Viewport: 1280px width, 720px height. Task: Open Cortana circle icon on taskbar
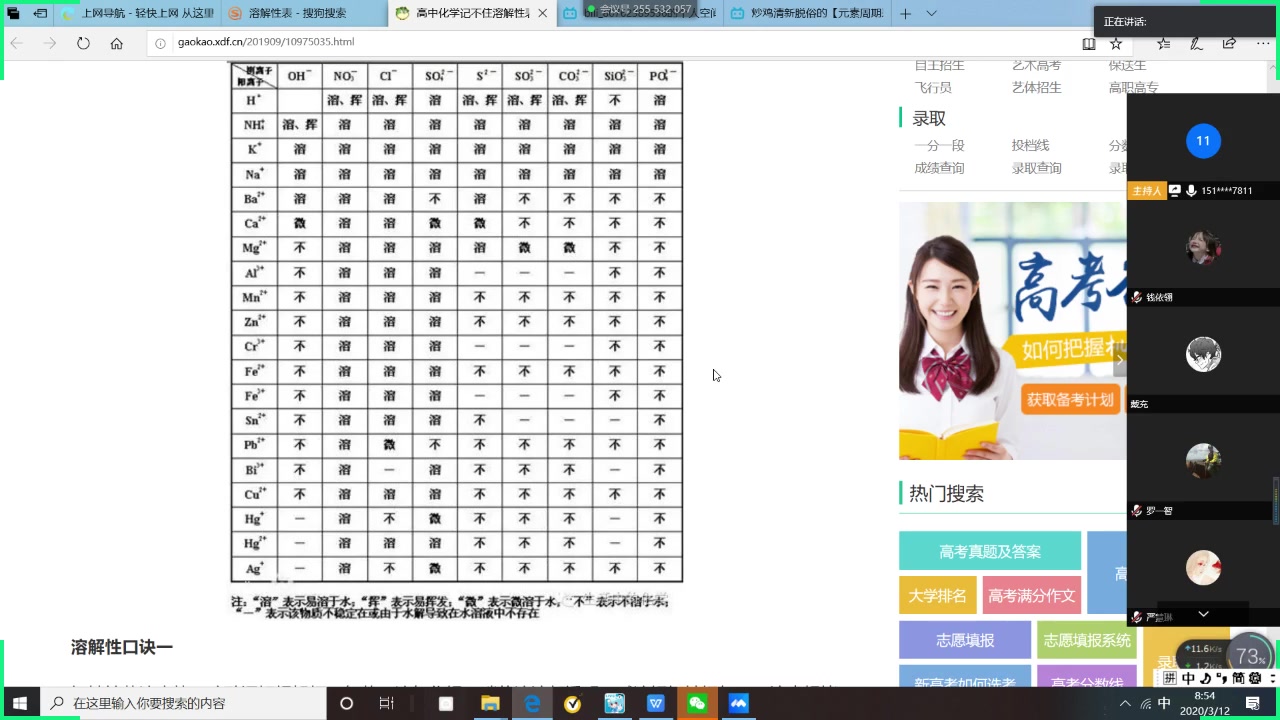point(346,704)
